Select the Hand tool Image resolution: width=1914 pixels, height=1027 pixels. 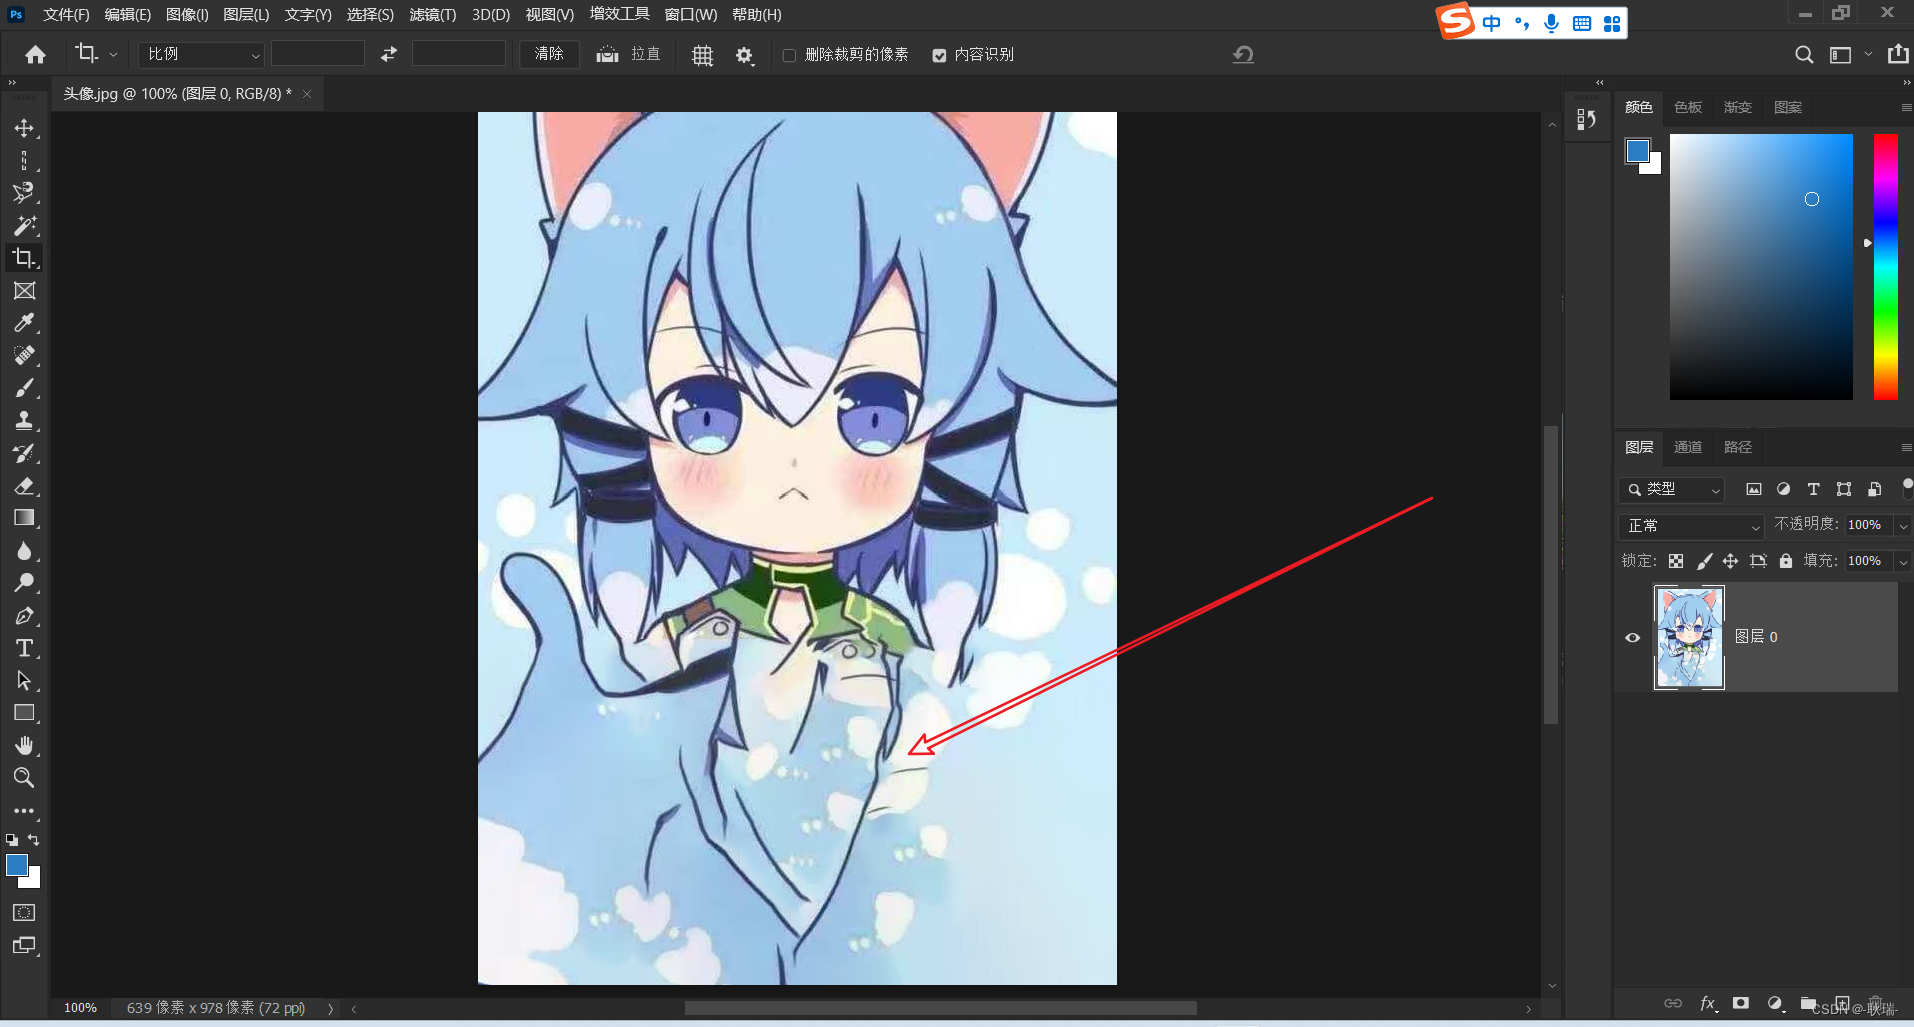click(x=24, y=746)
